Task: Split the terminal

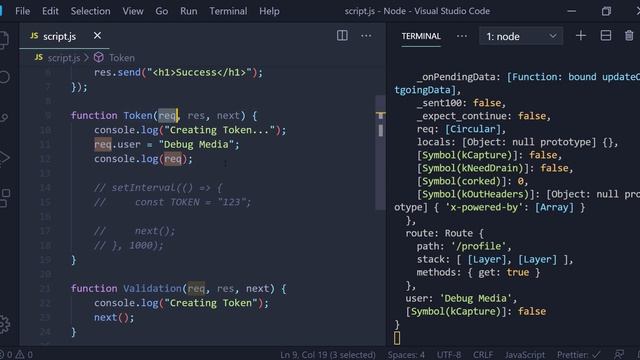Action: (606, 36)
